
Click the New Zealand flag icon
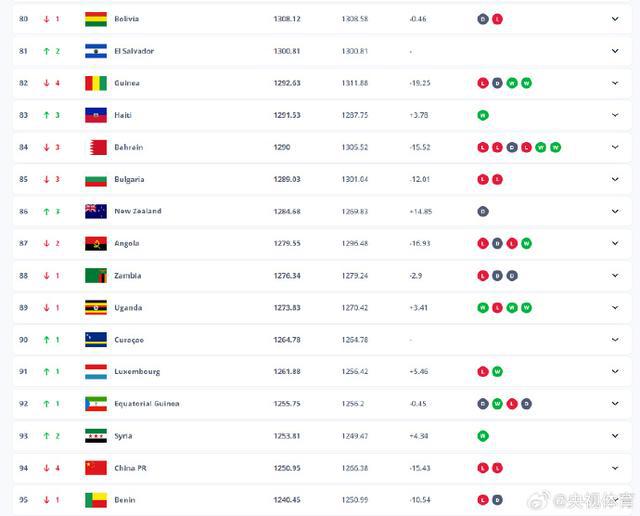(96, 211)
